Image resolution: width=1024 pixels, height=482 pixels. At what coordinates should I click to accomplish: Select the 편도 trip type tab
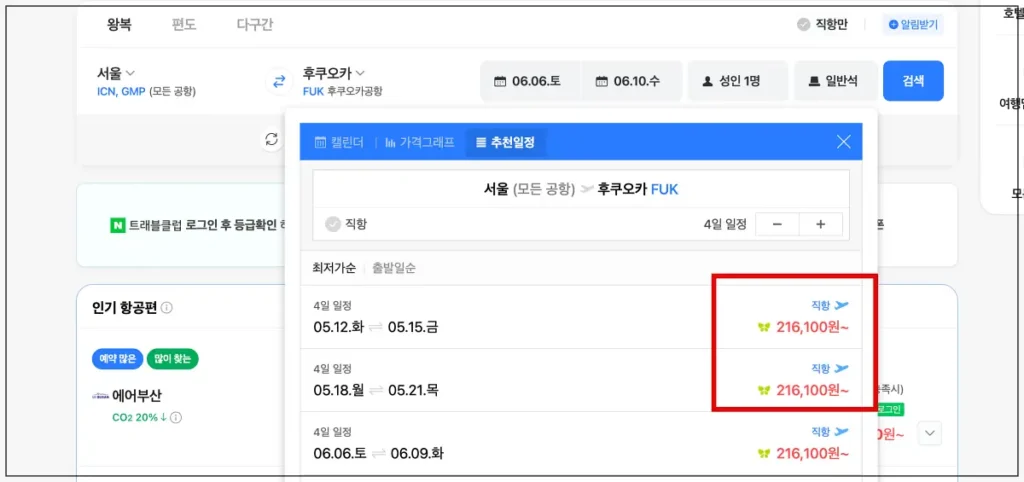184,25
